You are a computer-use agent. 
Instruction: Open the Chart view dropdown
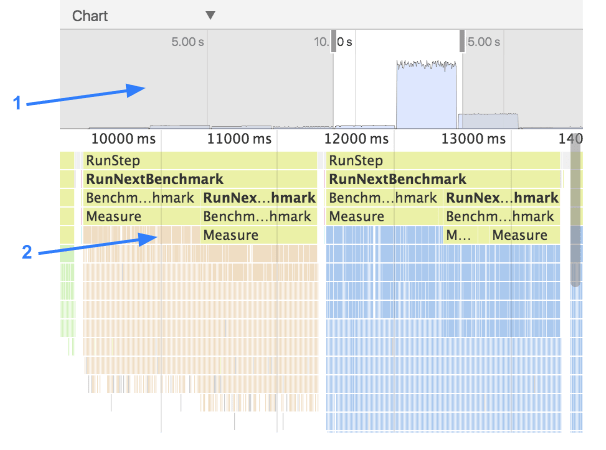pos(209,16)
